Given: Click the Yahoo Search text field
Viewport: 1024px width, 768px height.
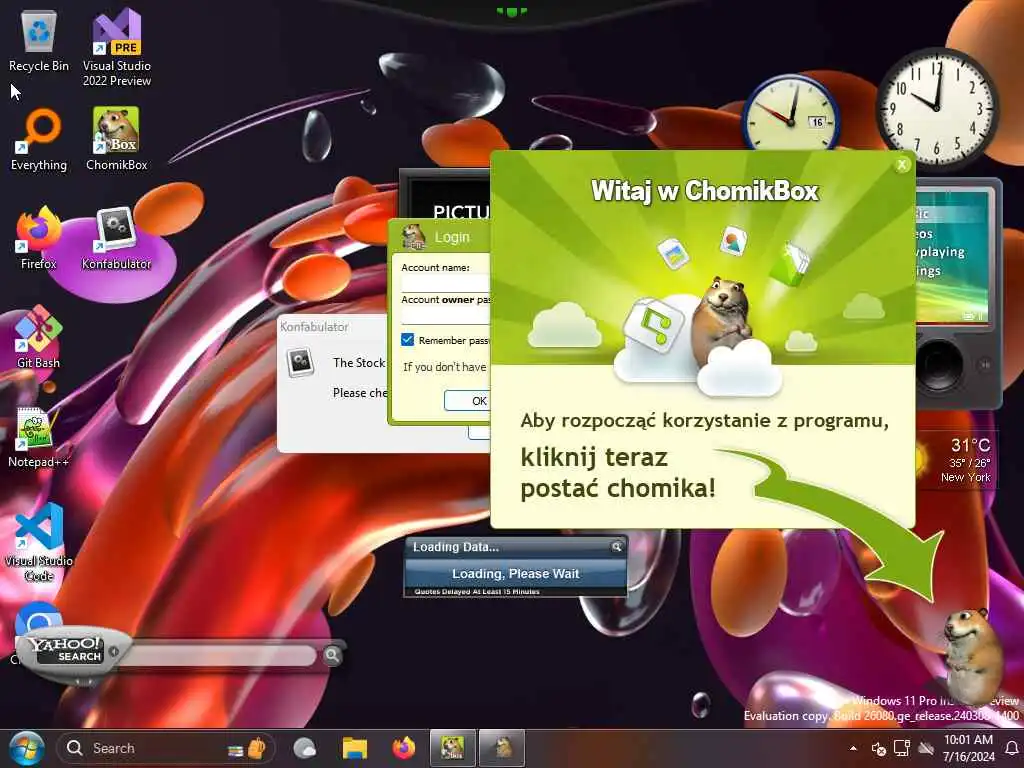Looking at the screenshot, I should (x=217, y=655).
